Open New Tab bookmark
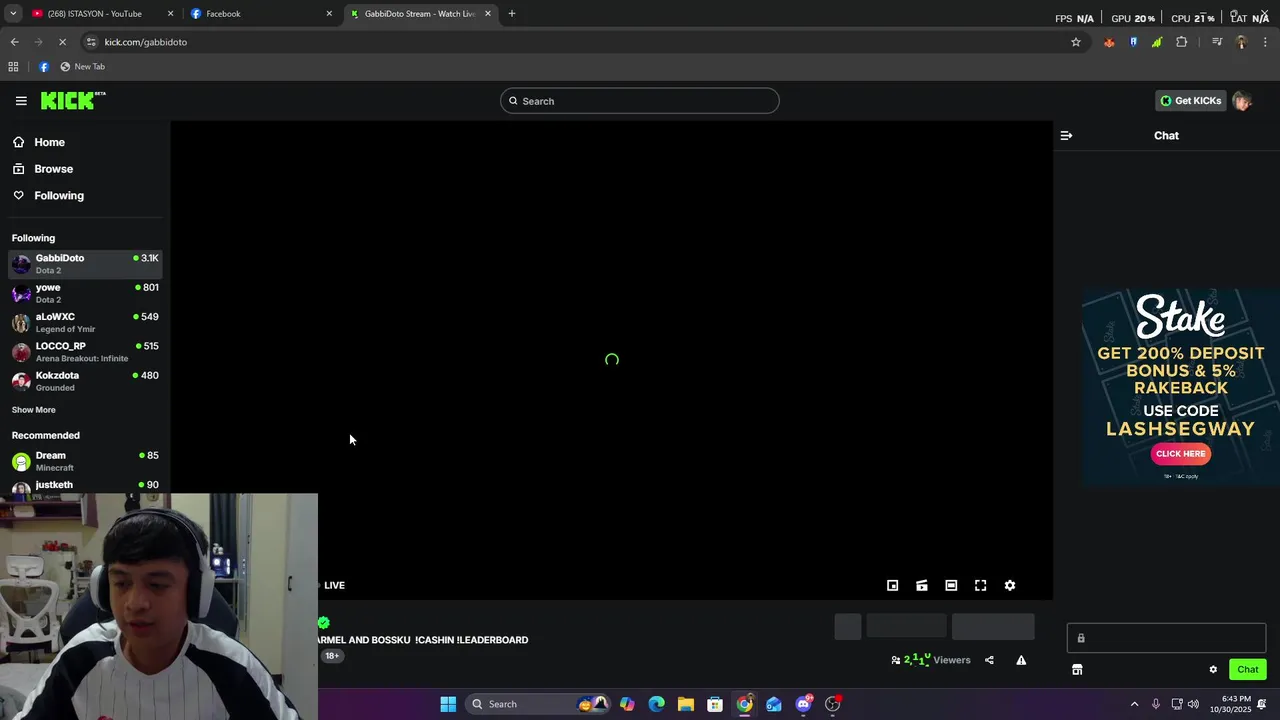 tap(82, 67)
